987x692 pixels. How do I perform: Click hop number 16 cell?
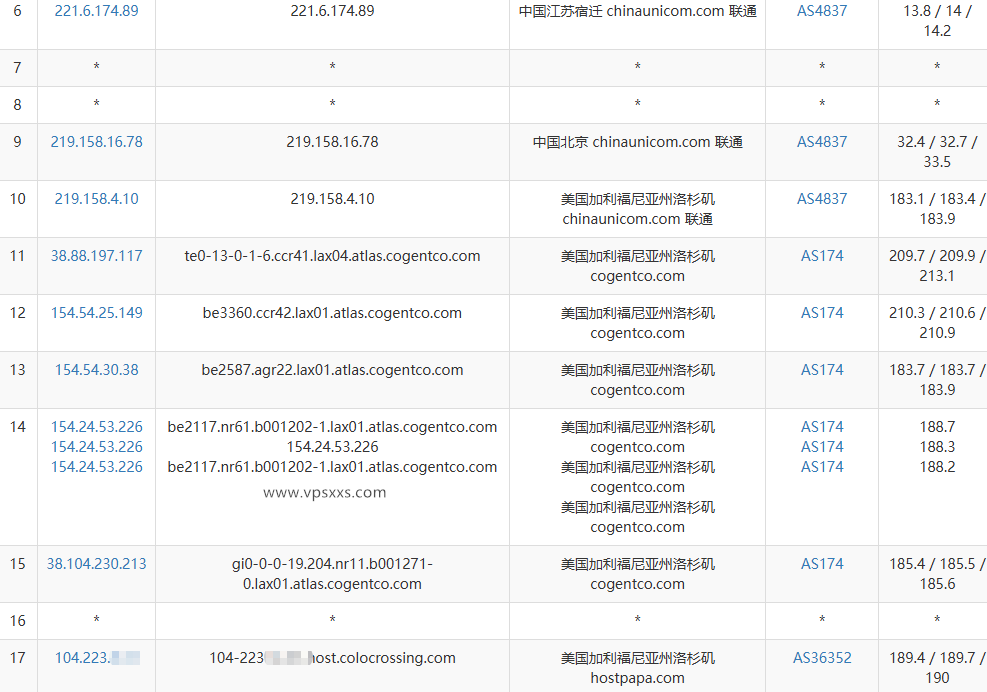[x=18, y=621]
